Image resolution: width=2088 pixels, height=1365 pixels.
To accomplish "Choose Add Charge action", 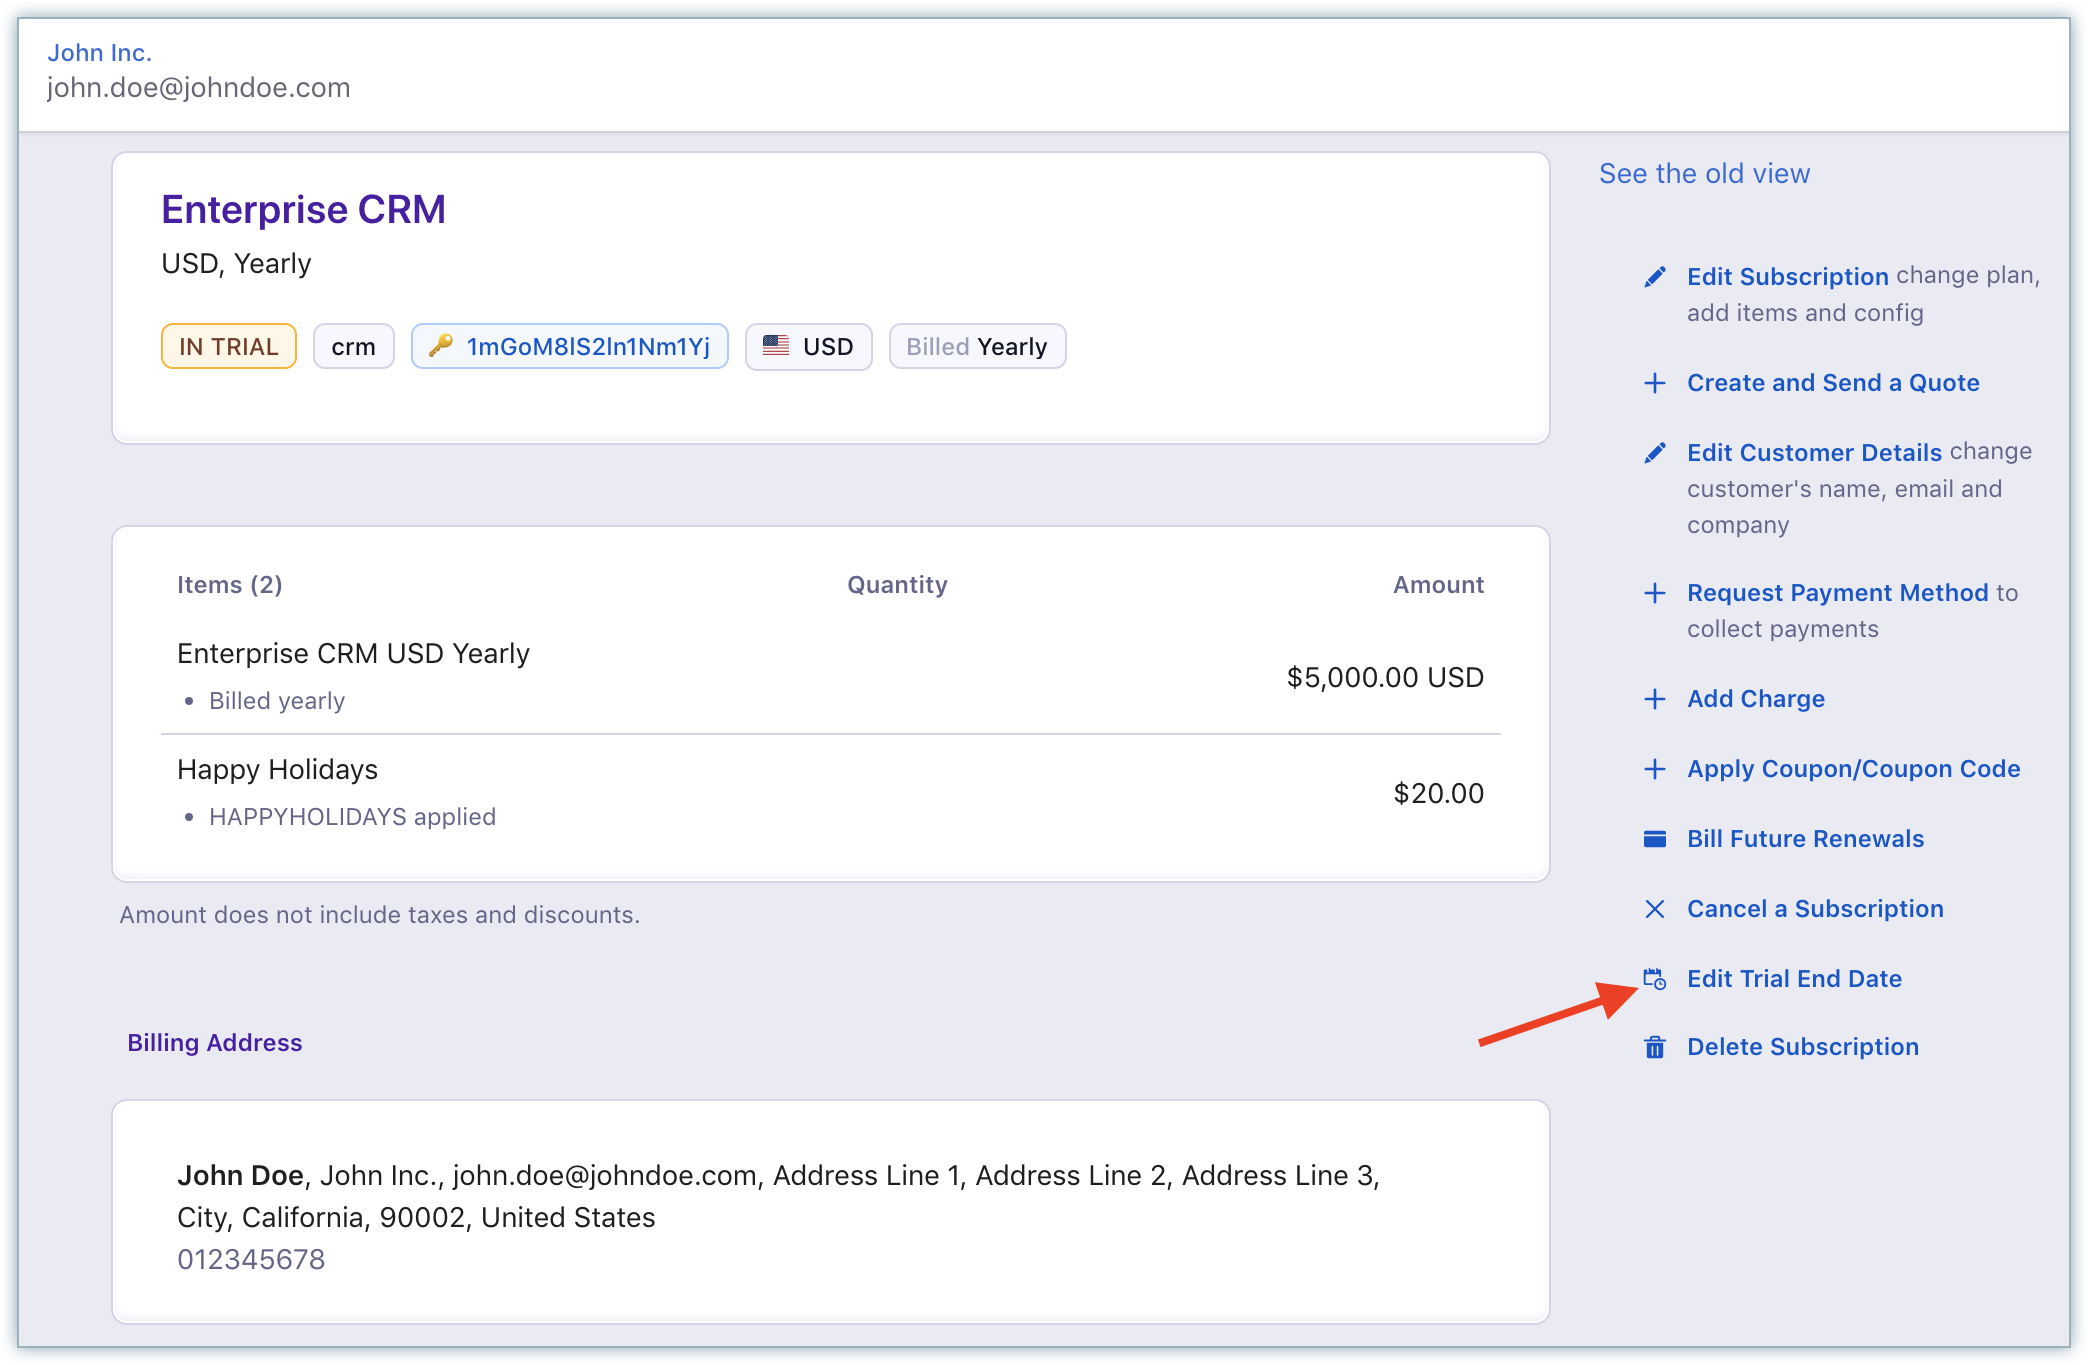I will click(1756, 699).
